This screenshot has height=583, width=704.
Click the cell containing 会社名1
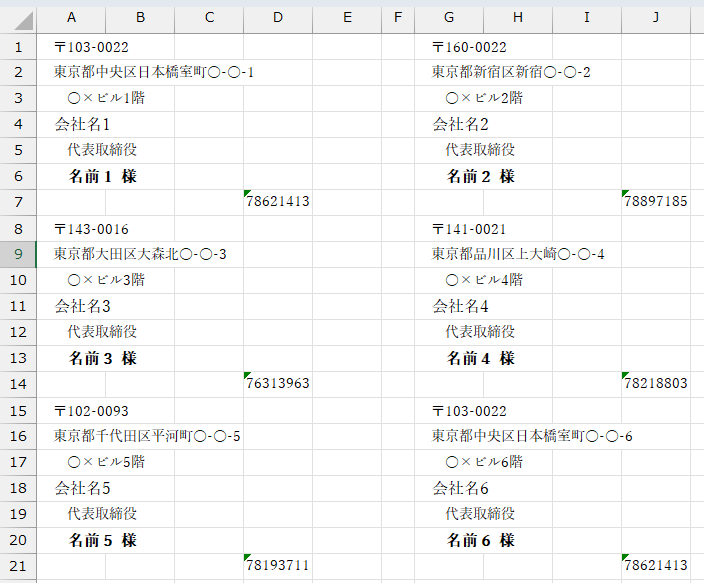(82, 125)
